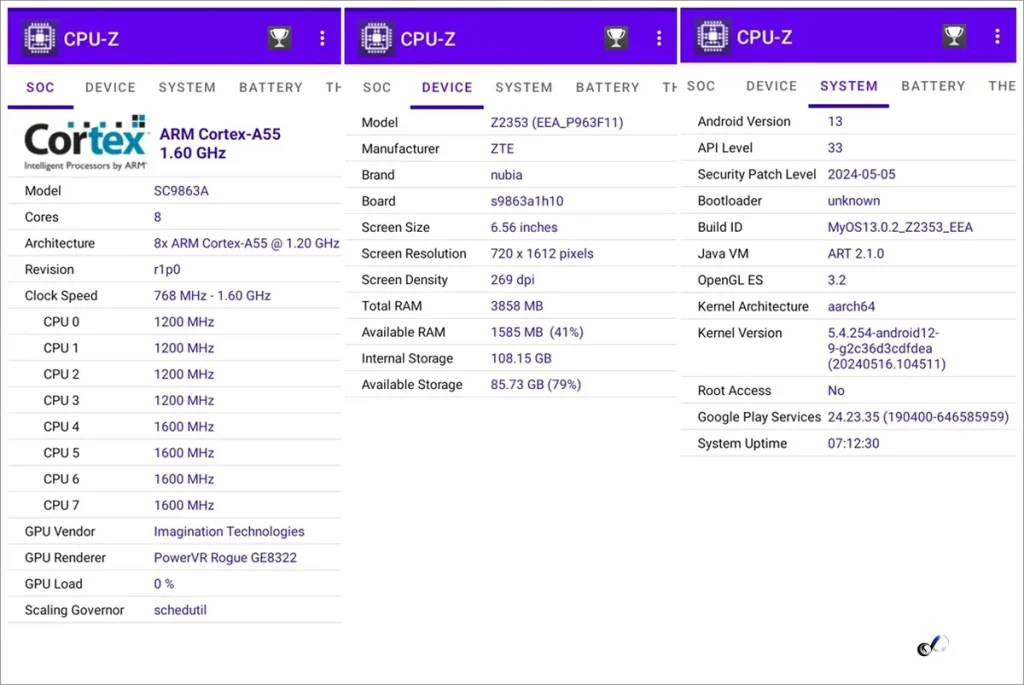Click Total RAM value '3858 MB'
The height and width of the screenshot is (685, 1024).
(x=517, y=306)
